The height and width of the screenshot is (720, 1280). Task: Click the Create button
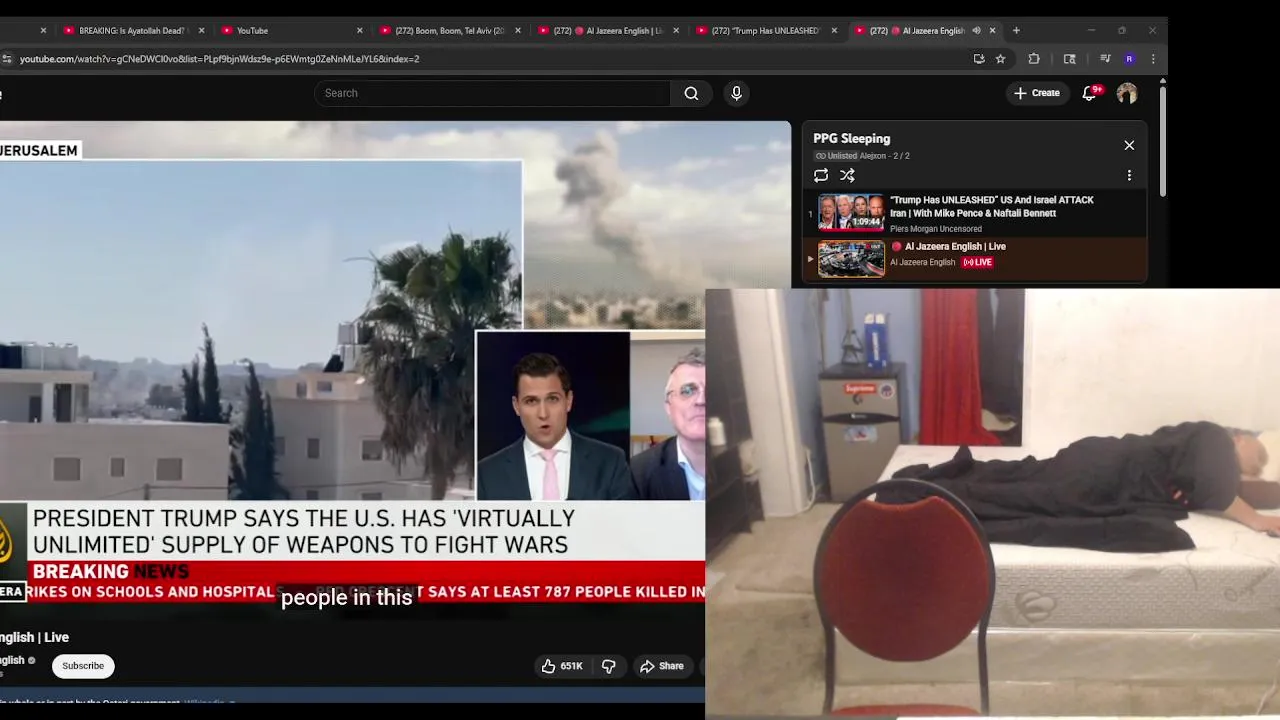1036,93
